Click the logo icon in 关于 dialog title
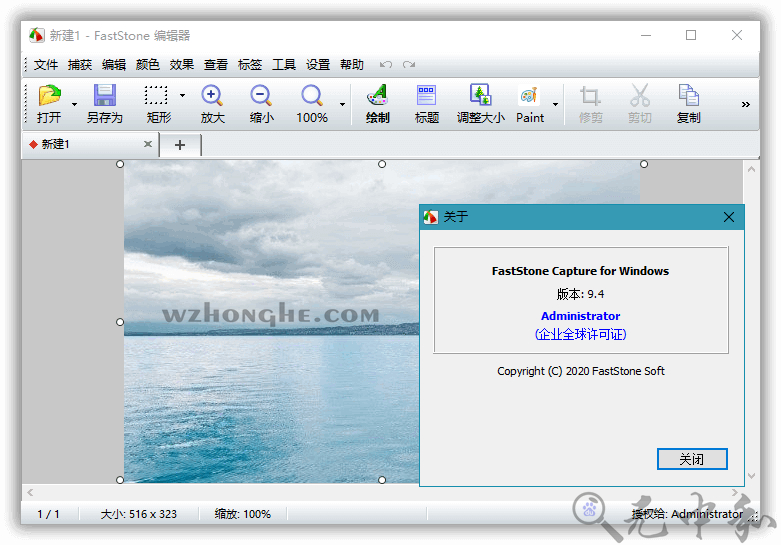 430,217
